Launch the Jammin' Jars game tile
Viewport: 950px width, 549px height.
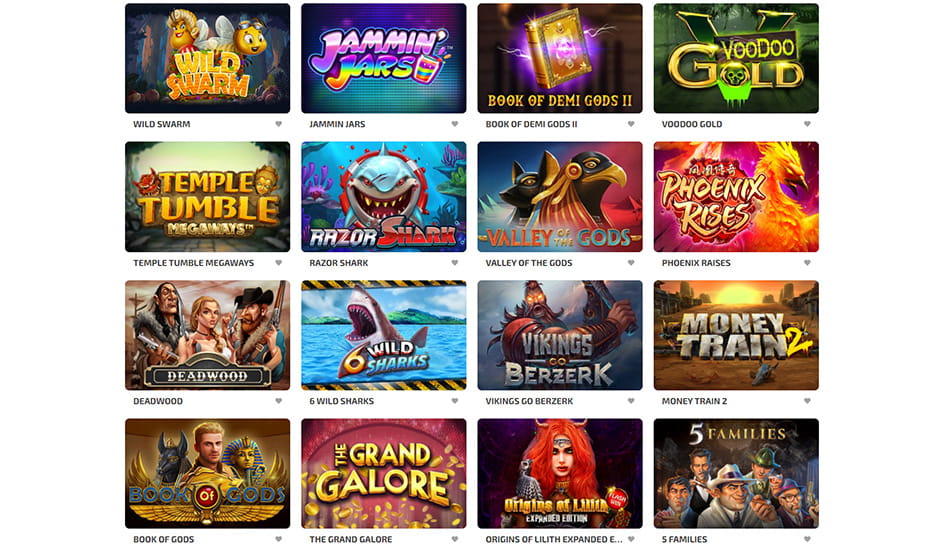click(x=384, y=58)
